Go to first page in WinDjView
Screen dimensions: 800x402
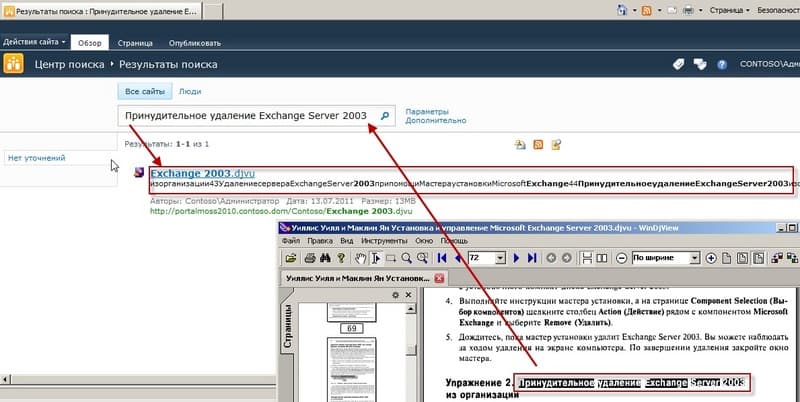click(442, 258)
